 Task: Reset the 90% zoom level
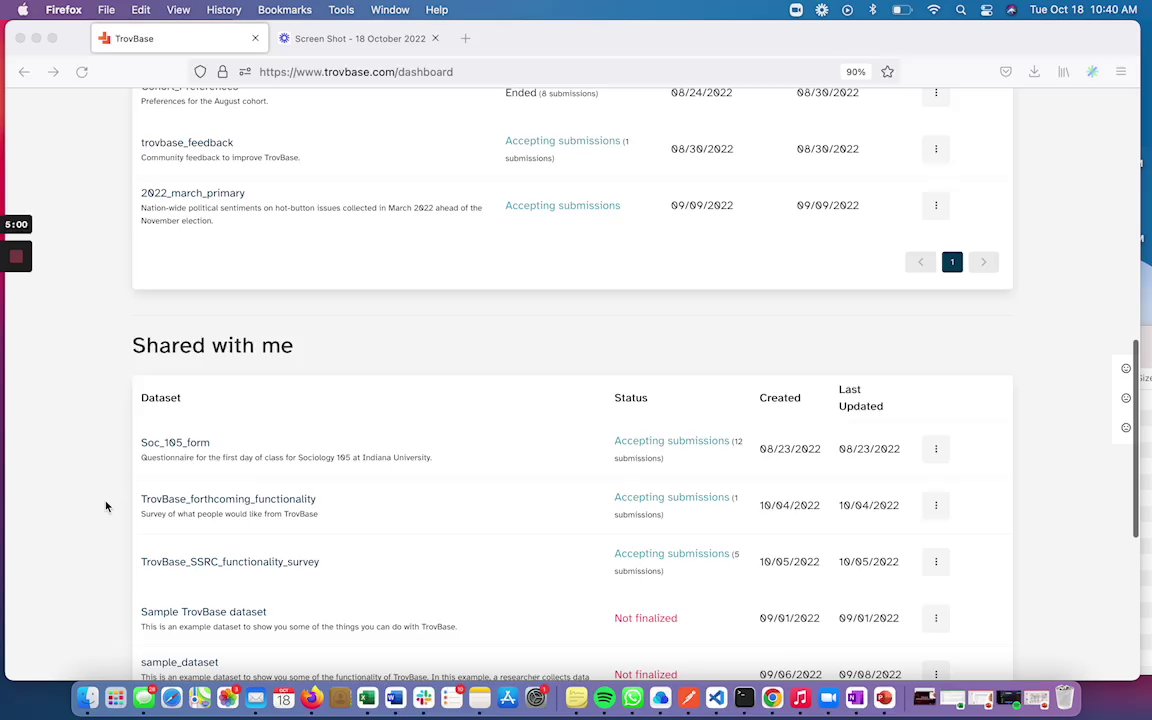pos(855,72)
